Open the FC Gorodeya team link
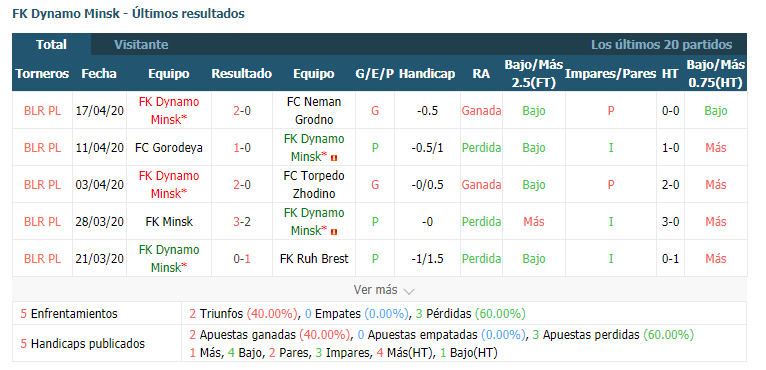This screenshot has height=370, width=766. [x=169, y=148]
